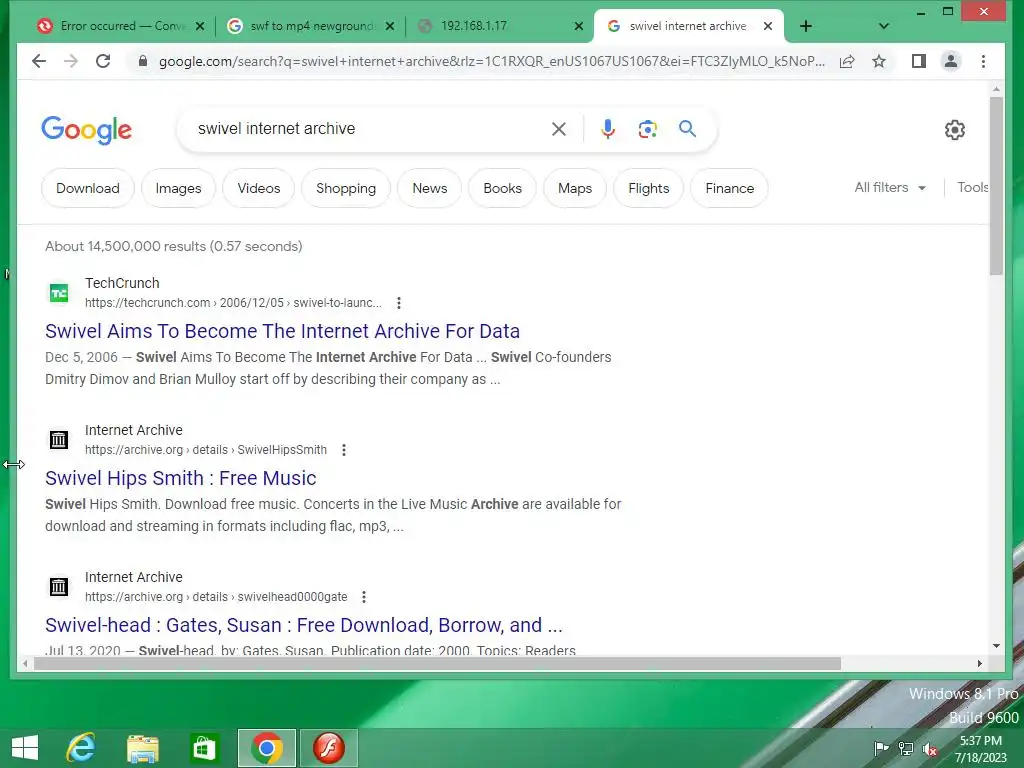Viewport: 1024px width, 768px height.
Task: Select the Maps filter chip
Action: (575, 188)
